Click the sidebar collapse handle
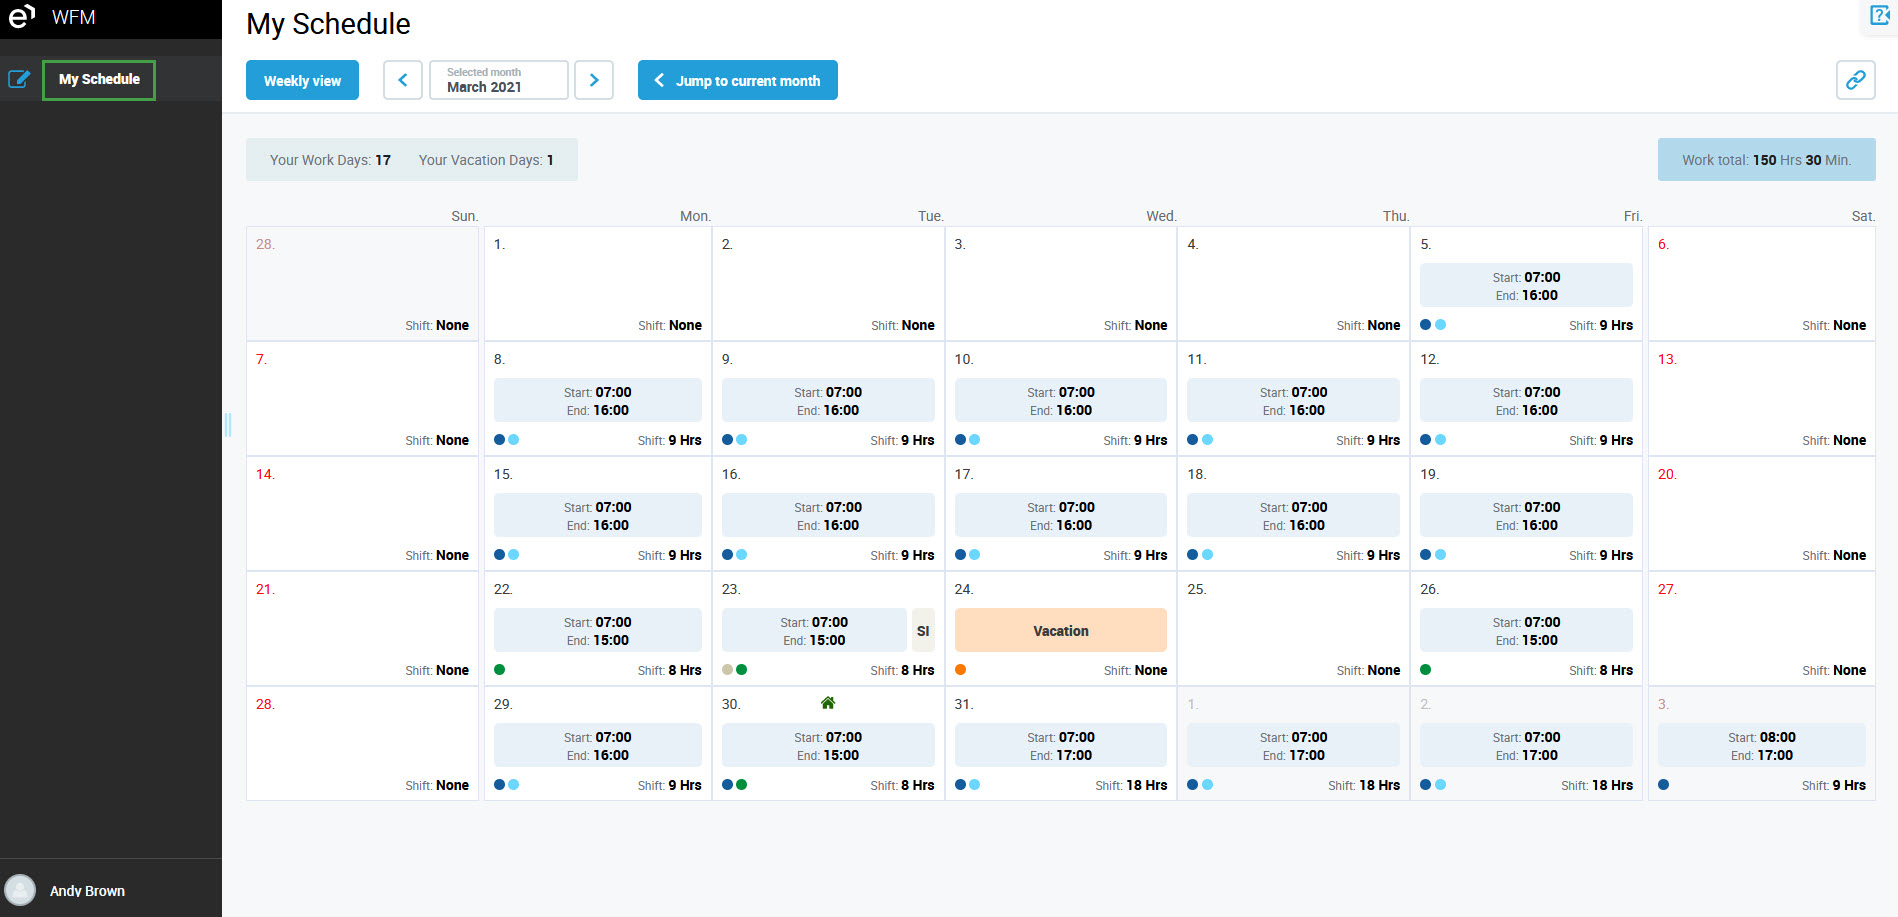The width and height of the screenshot is (1898, 917). pyautogui.click(x=228, y=425)
